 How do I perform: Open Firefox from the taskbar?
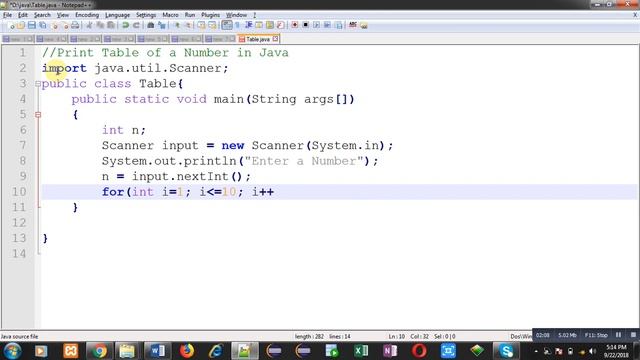coord(187,351)
